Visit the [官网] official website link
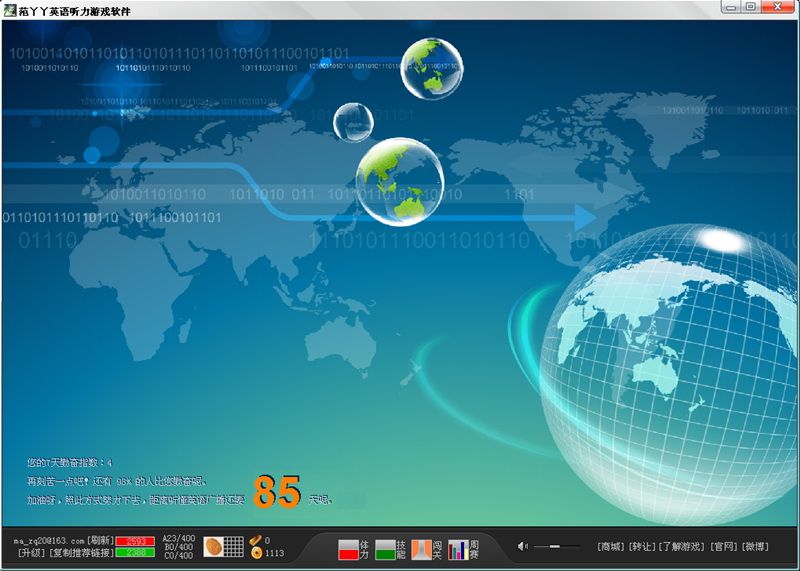The height and width of the screenshot is (571, 800). (724, 547)
